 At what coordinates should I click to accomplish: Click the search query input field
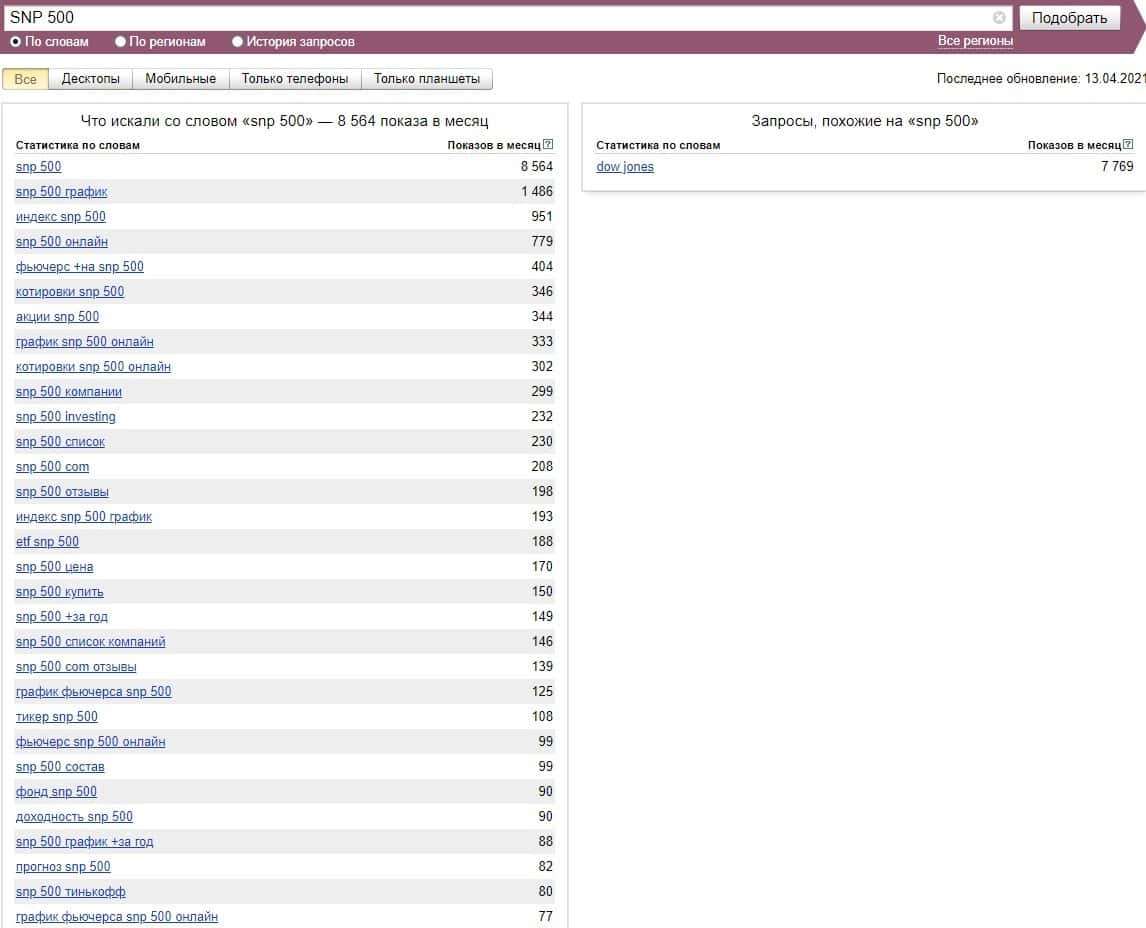coord(500,18)
